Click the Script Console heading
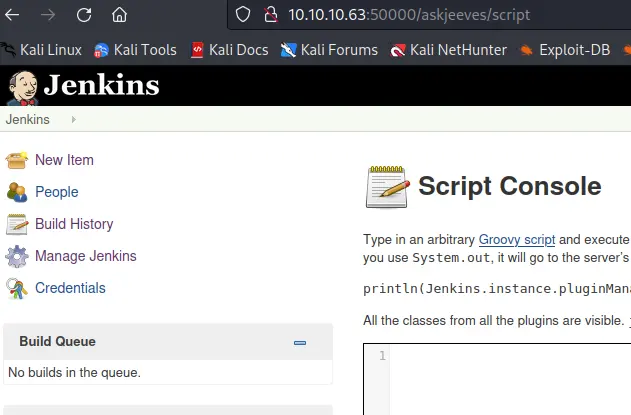Image resolution: width=631 pixels, height=415 pixels. pos(509,186)
